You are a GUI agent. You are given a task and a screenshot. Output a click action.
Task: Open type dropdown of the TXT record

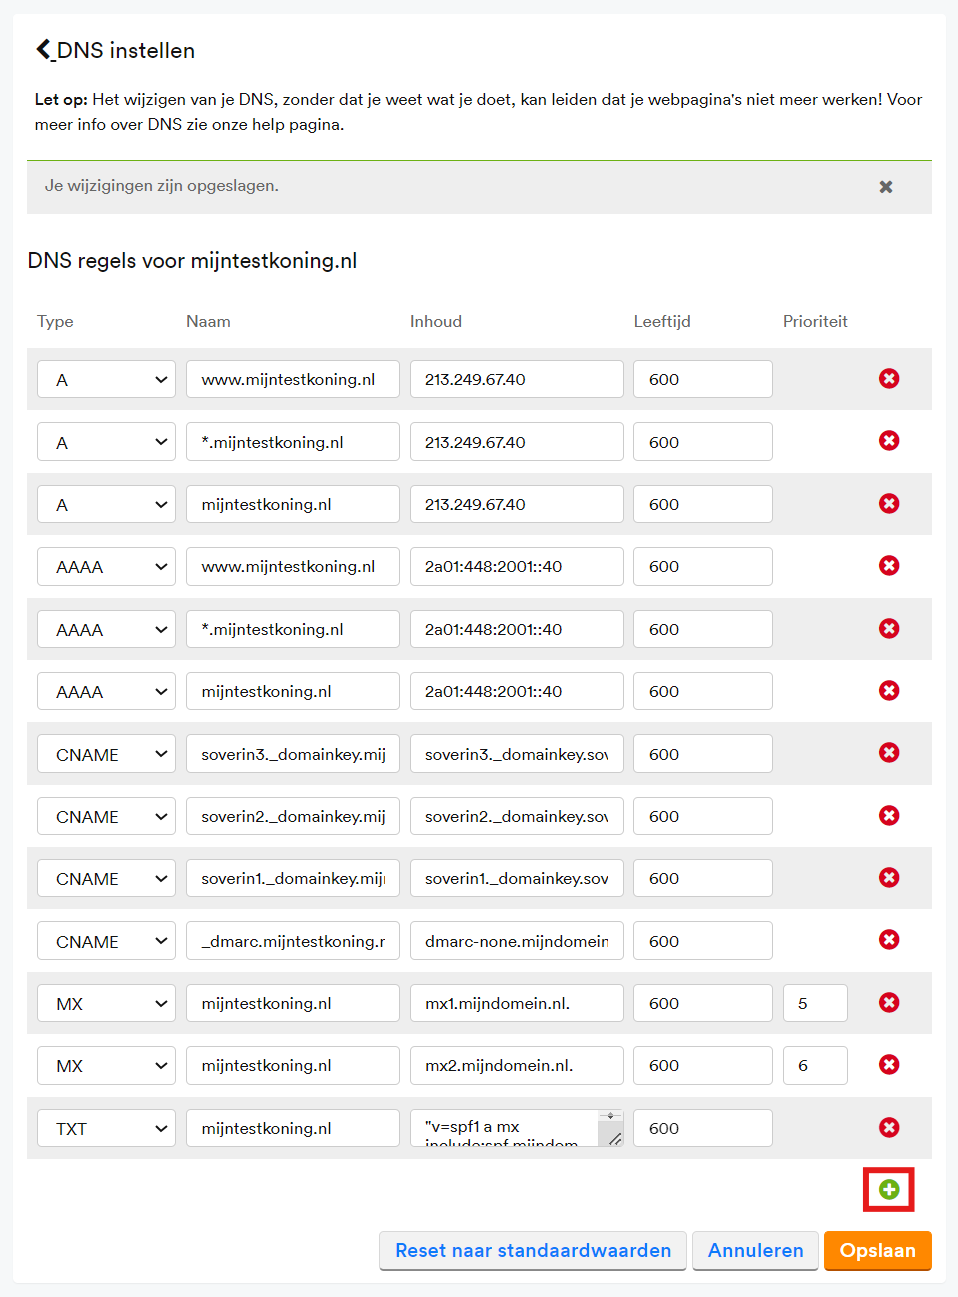(106, 1129)
